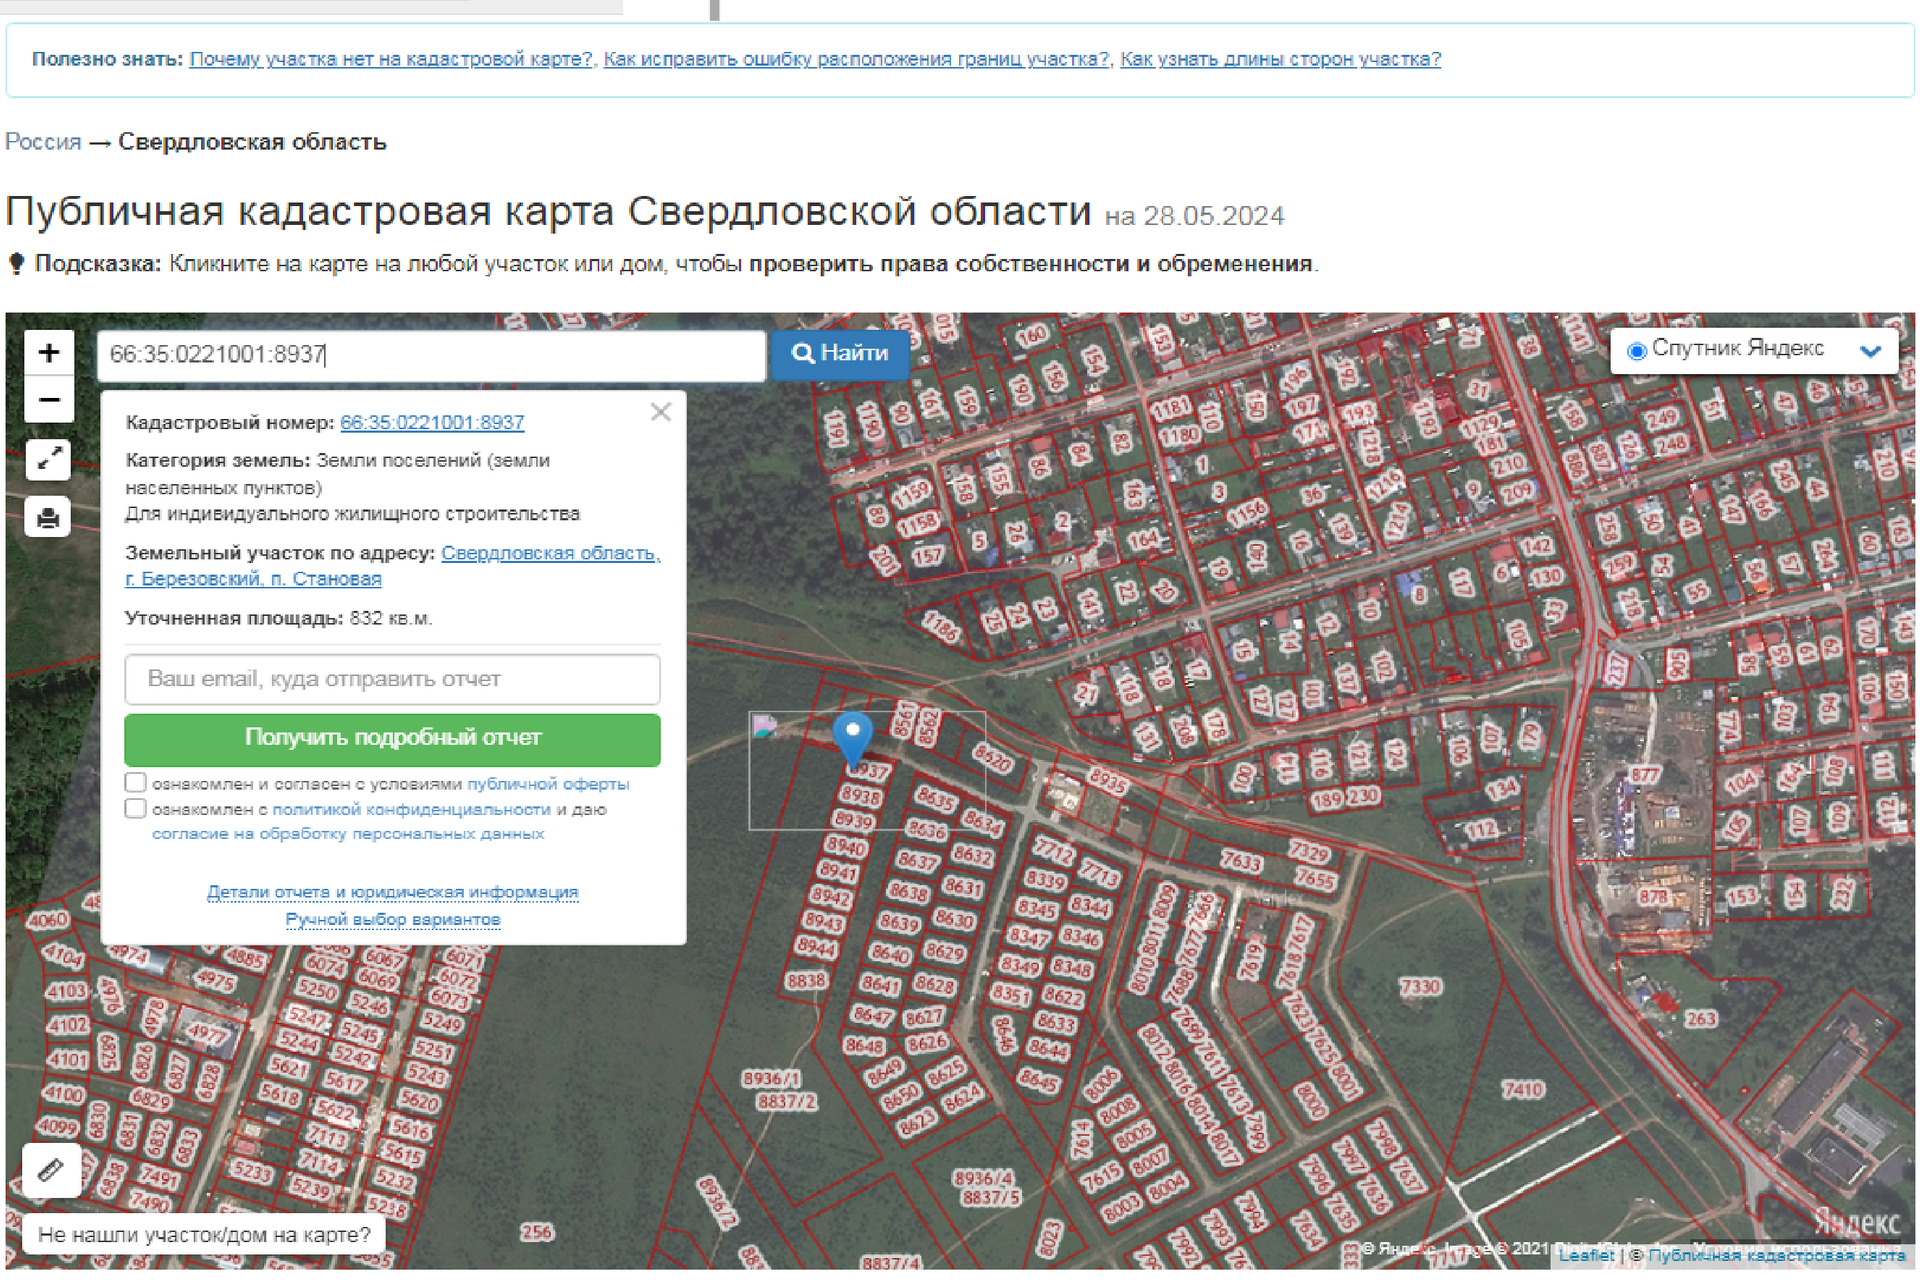The image size is (1920, 1286).
Task: Zoom in the map with plus button
Action: [x=49, y=353]
